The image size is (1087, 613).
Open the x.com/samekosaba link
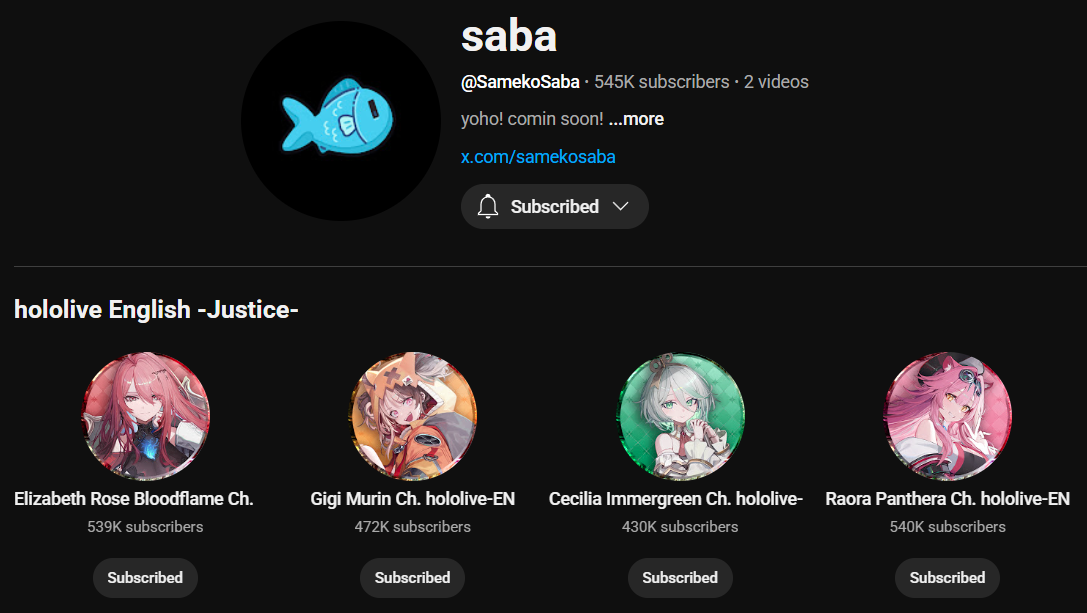[538, 157]
